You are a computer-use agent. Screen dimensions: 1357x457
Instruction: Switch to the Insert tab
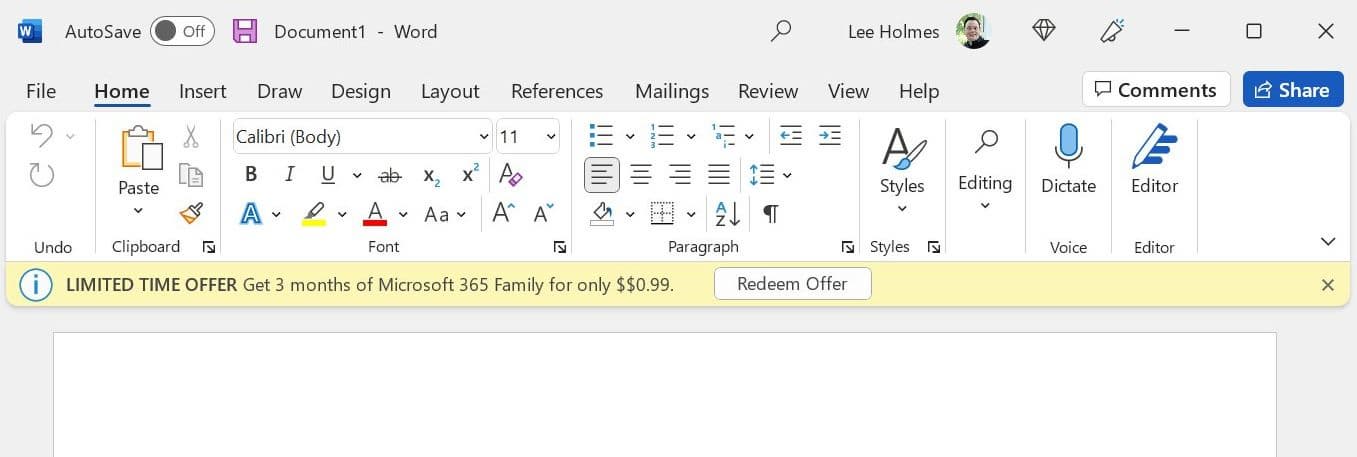tap(202, 91)
